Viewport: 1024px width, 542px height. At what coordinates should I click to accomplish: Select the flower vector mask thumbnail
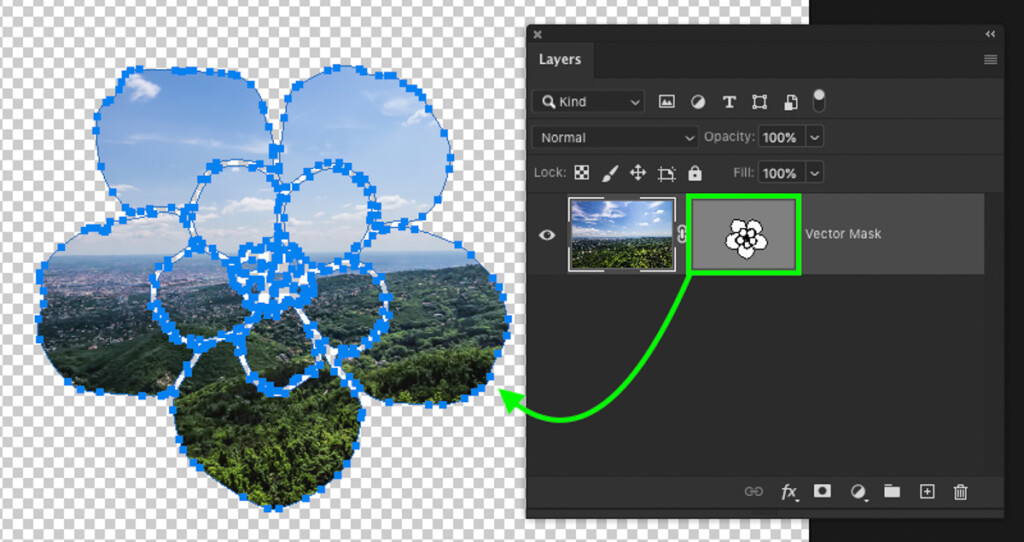[744, 234]
